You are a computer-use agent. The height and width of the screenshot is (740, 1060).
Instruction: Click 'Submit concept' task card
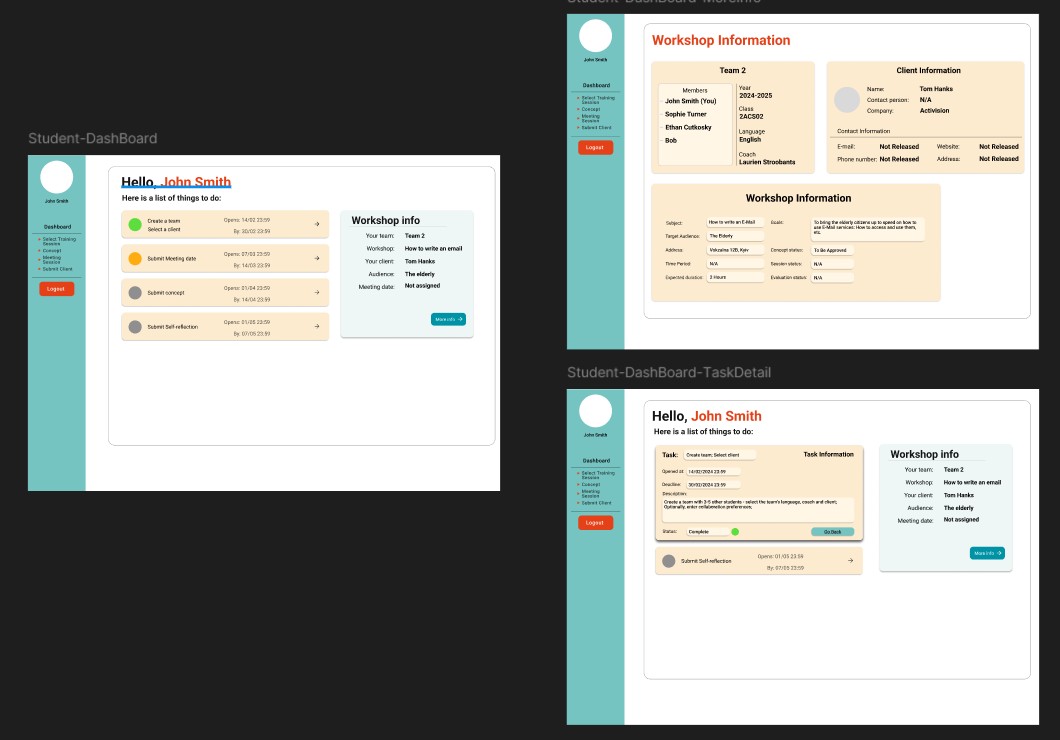click(225, 293)
